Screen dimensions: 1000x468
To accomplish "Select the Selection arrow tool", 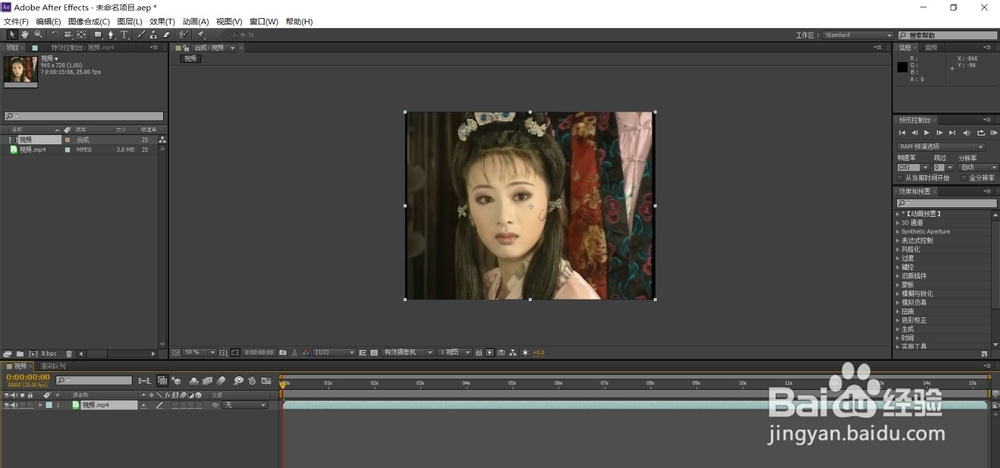I will coord(12,34).
